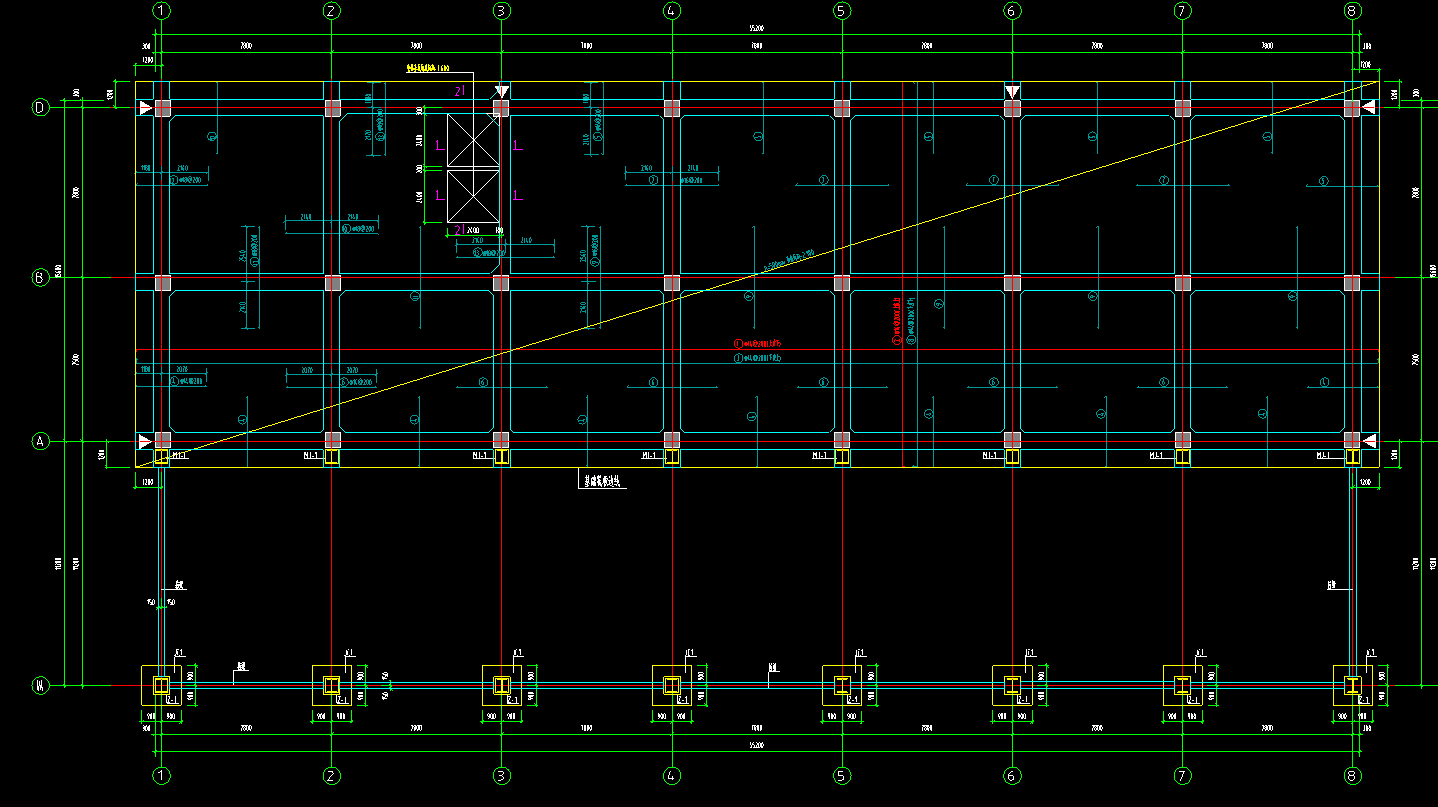Select the gray column at grid D-1

pos(162,108)
